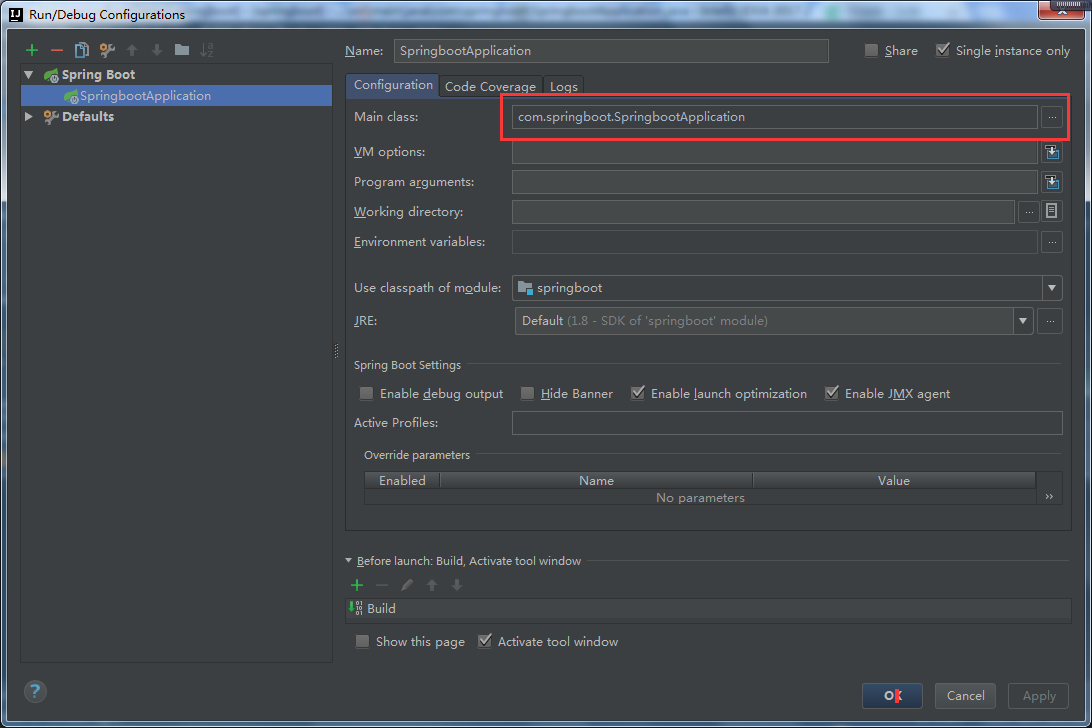The image size is (1092, 728).
Task: Switch to the Configuration tab
Action: (x=393, y=85)
